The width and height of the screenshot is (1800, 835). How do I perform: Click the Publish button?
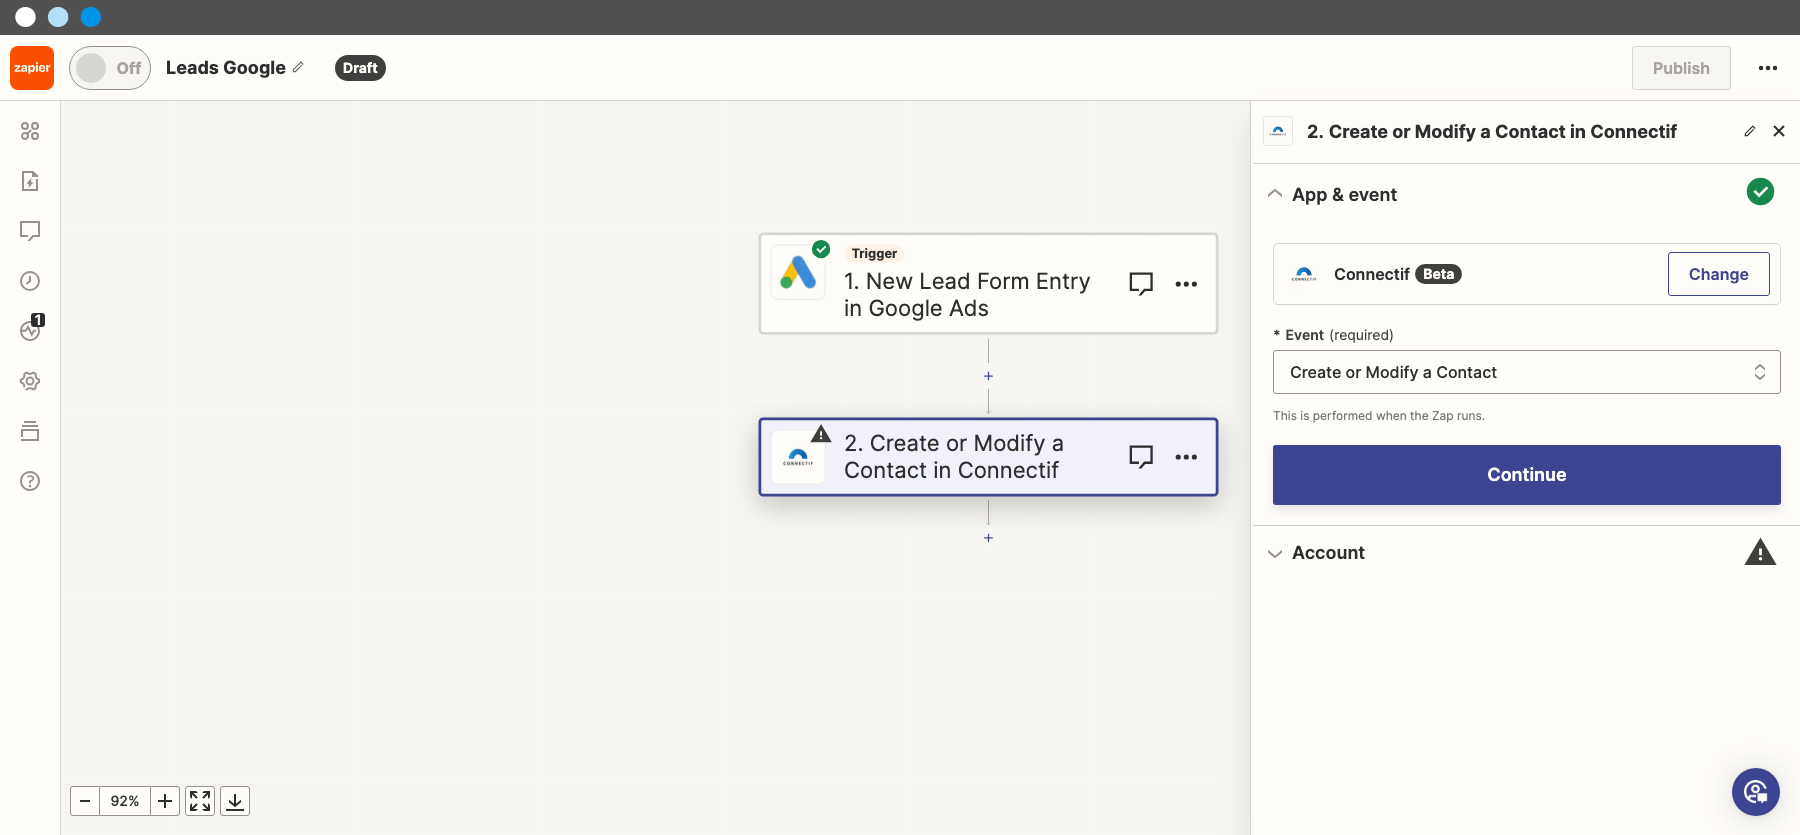(1681, 68)
